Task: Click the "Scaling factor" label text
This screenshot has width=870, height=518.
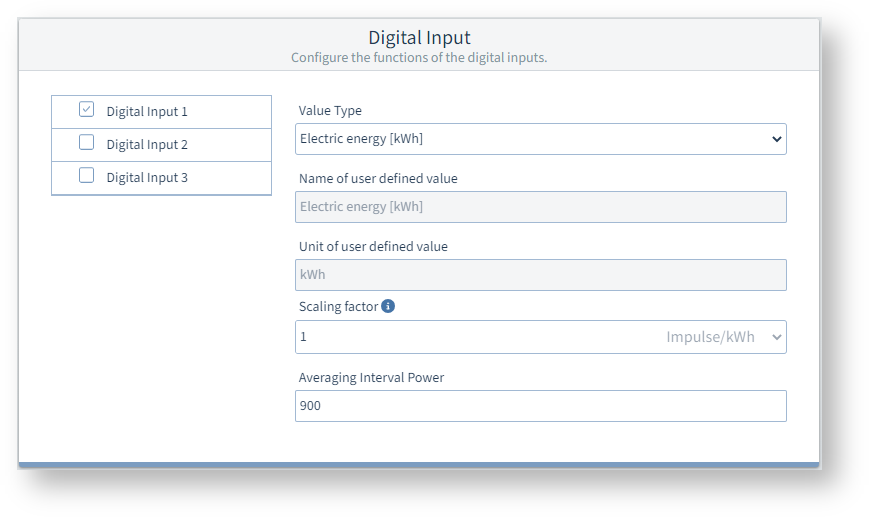Action: [x=338, y=307]
